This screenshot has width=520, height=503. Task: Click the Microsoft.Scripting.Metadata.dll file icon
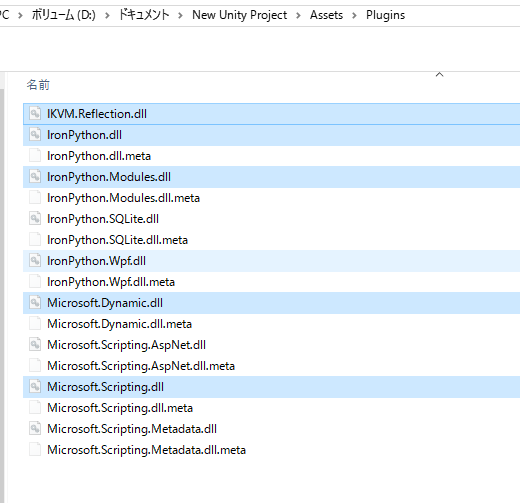pyautogui.click(x=35, y=429)
